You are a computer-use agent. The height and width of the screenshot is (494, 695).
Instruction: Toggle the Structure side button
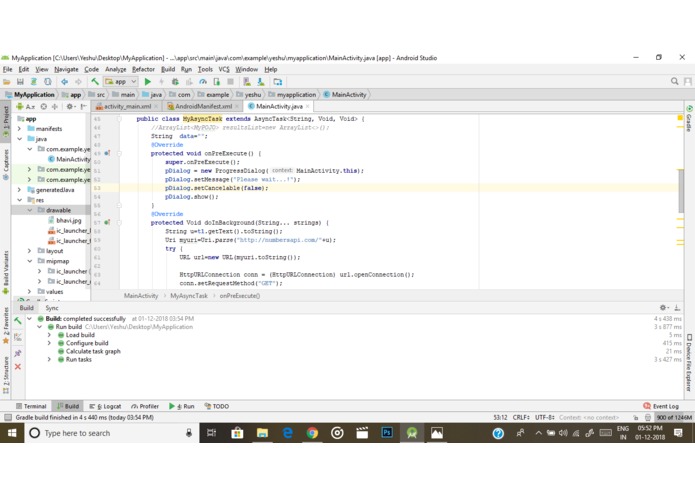(6, 375)
